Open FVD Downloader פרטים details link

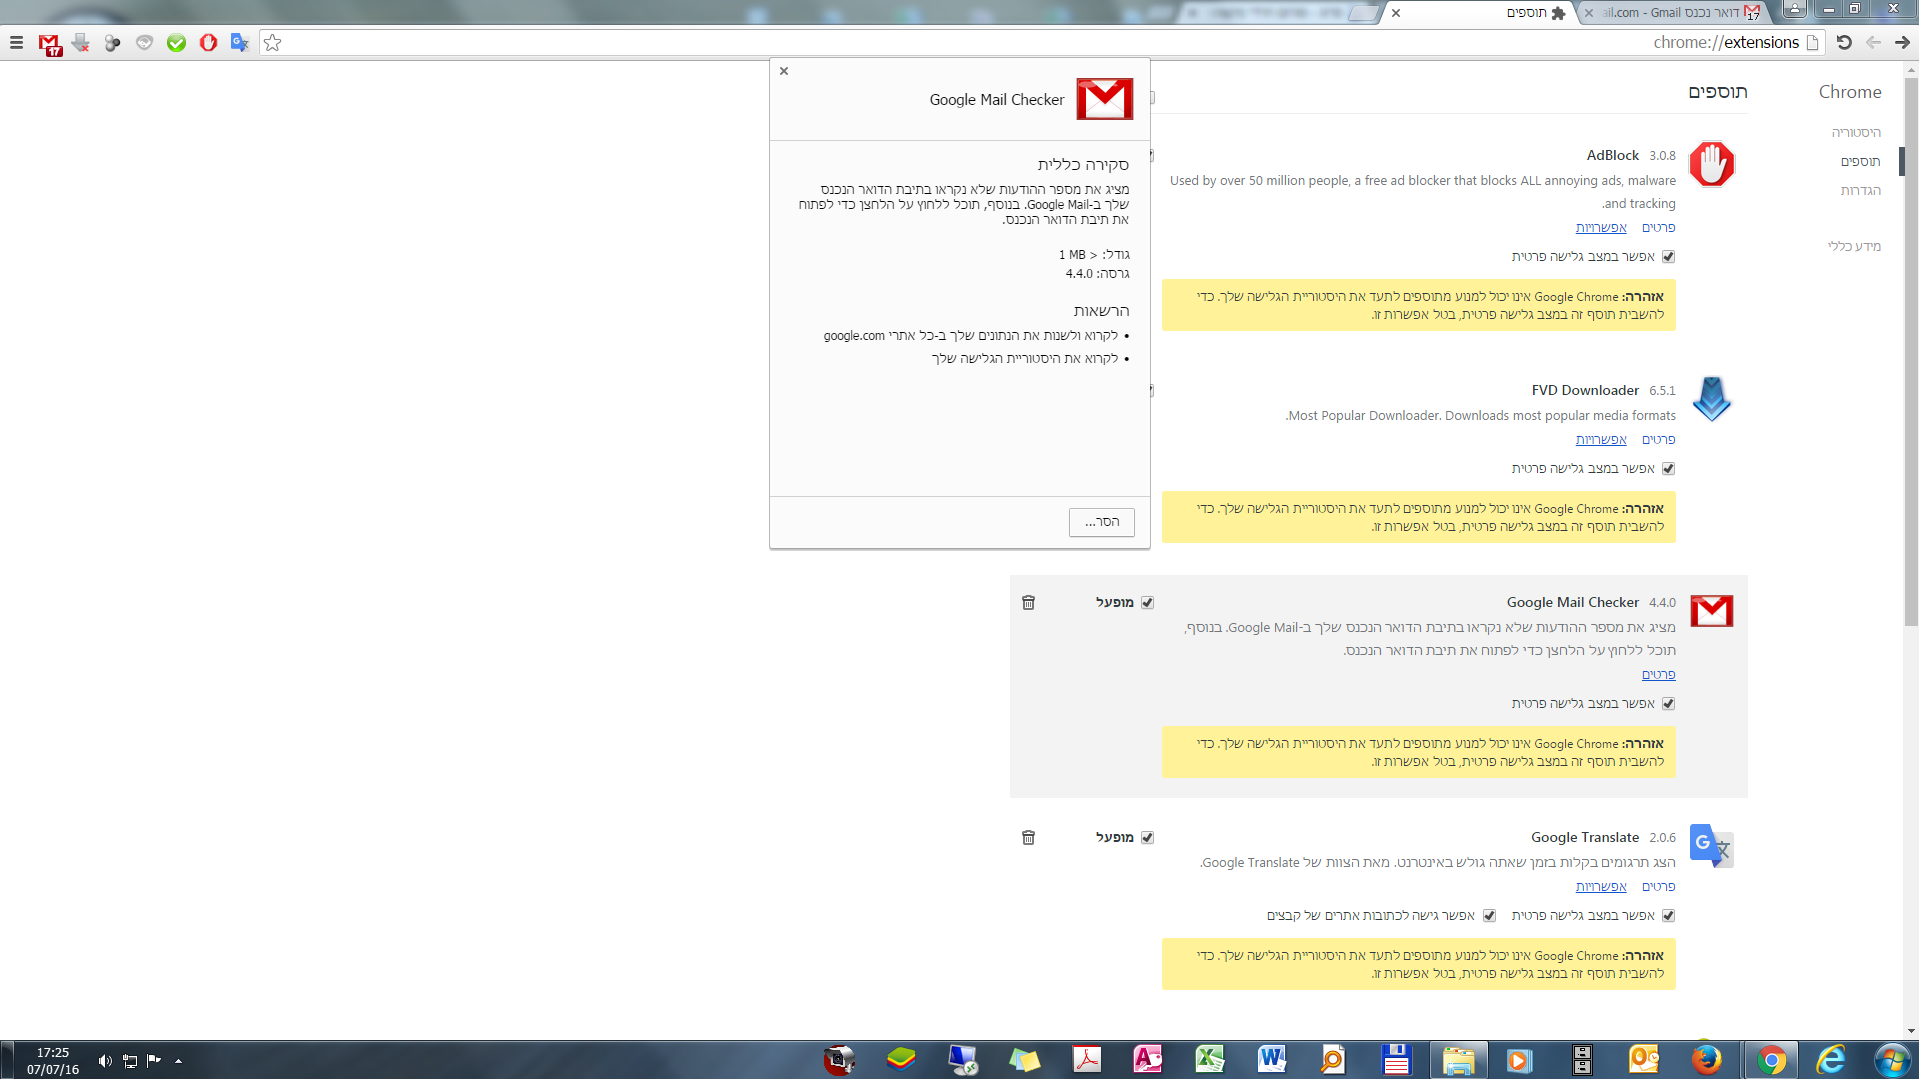click(1658, 440)
